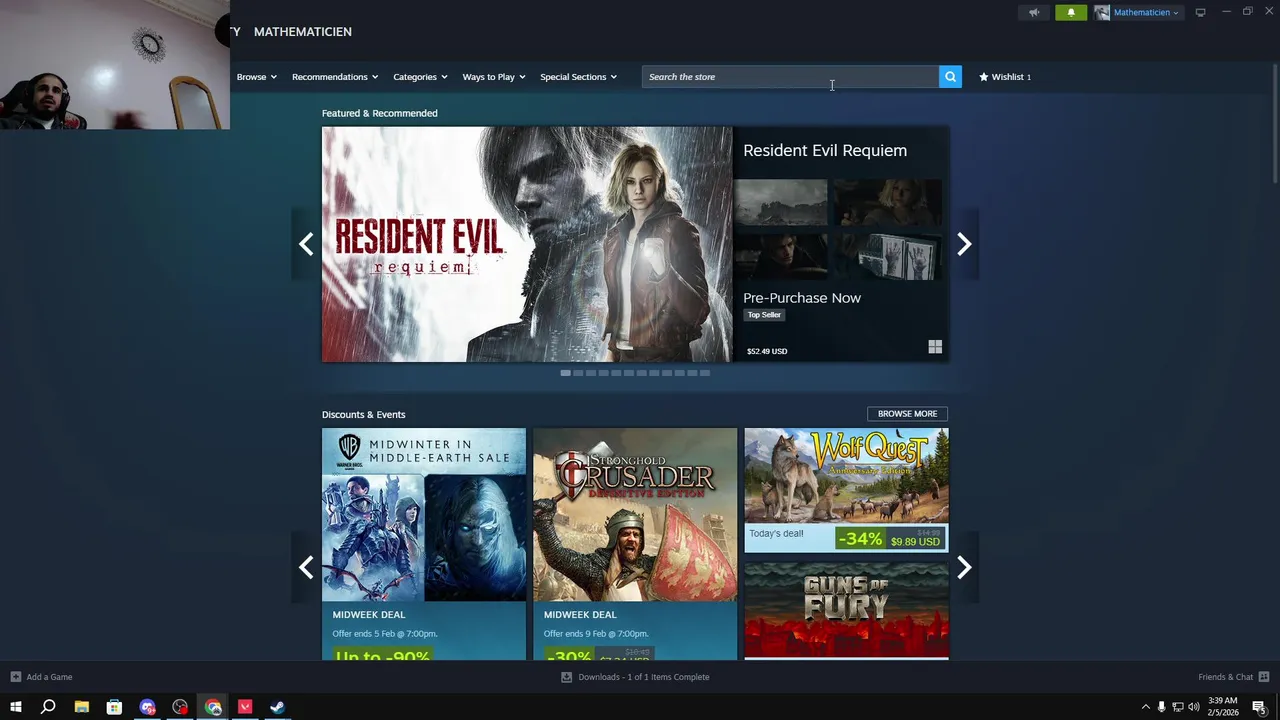Open top-left Resident Evil screenshot thumbnail
The width and height of the screenshot is (1280, 720).
[x=781, y=204]
